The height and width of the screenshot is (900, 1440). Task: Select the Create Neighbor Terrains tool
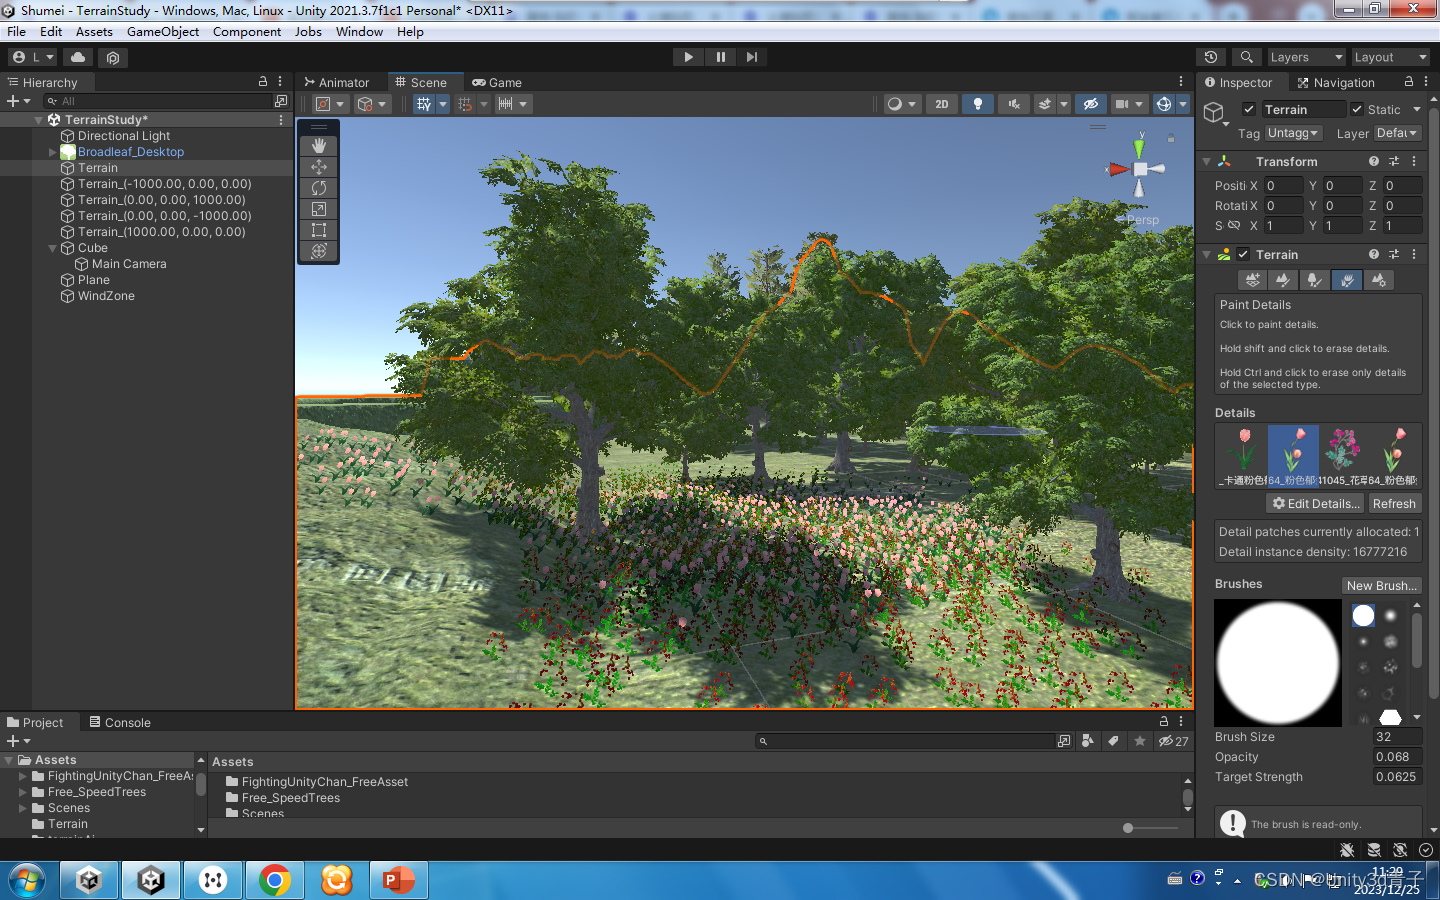(x=1252, y=280)
